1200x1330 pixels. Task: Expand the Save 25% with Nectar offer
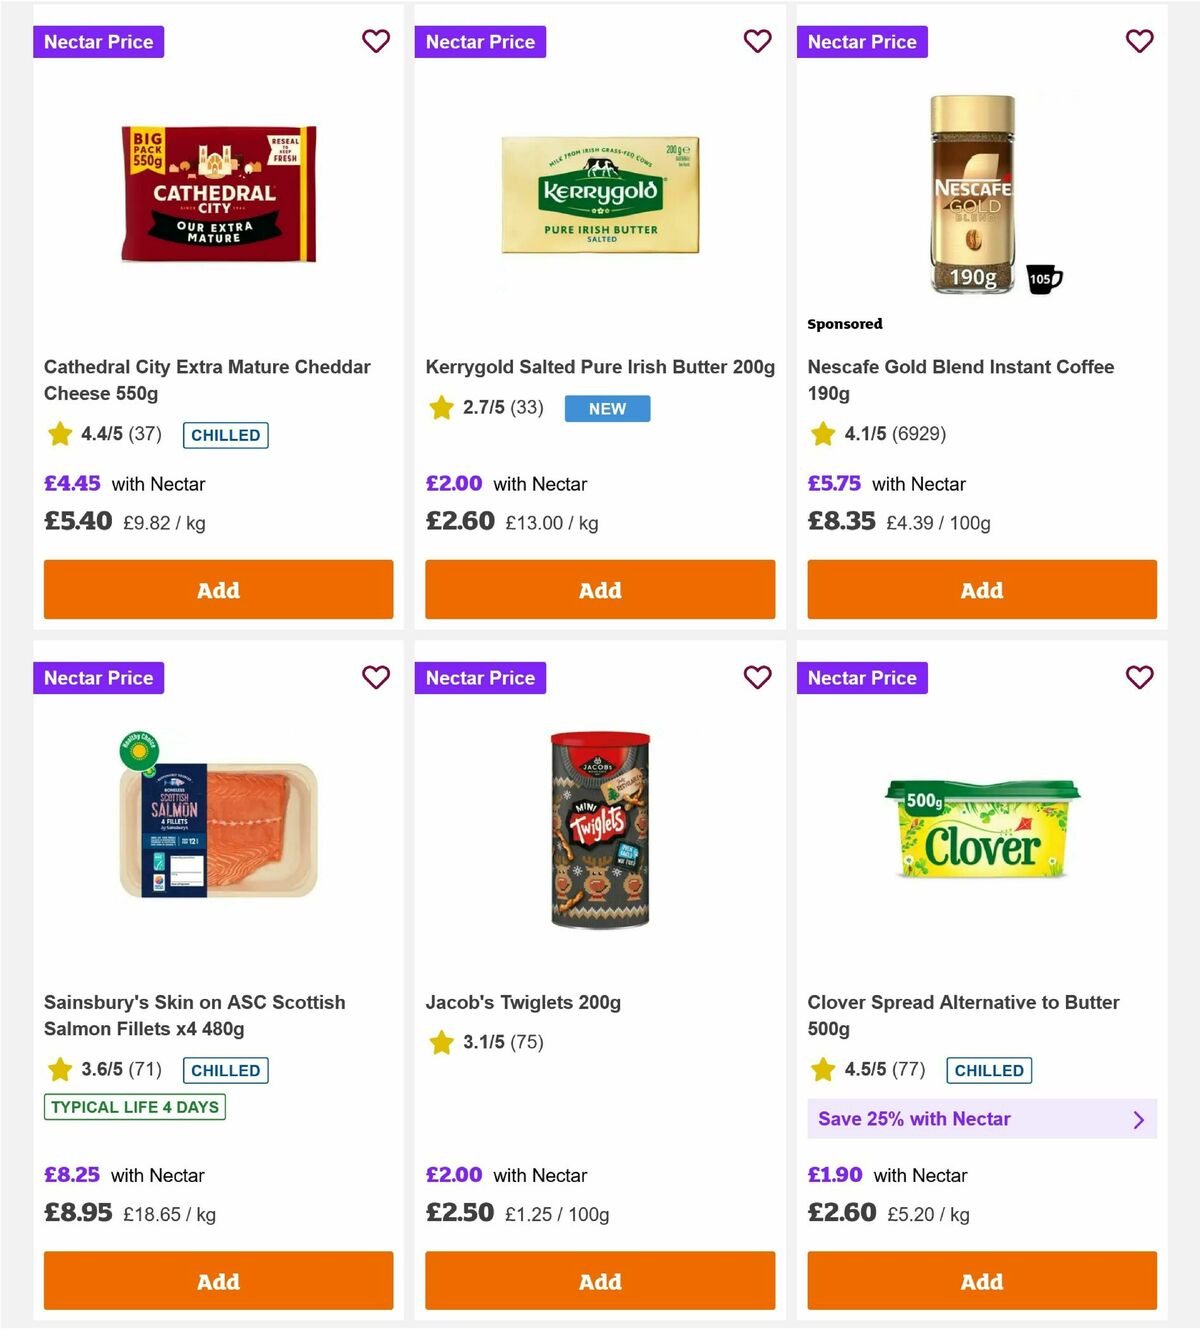[x=982, y=1119]
